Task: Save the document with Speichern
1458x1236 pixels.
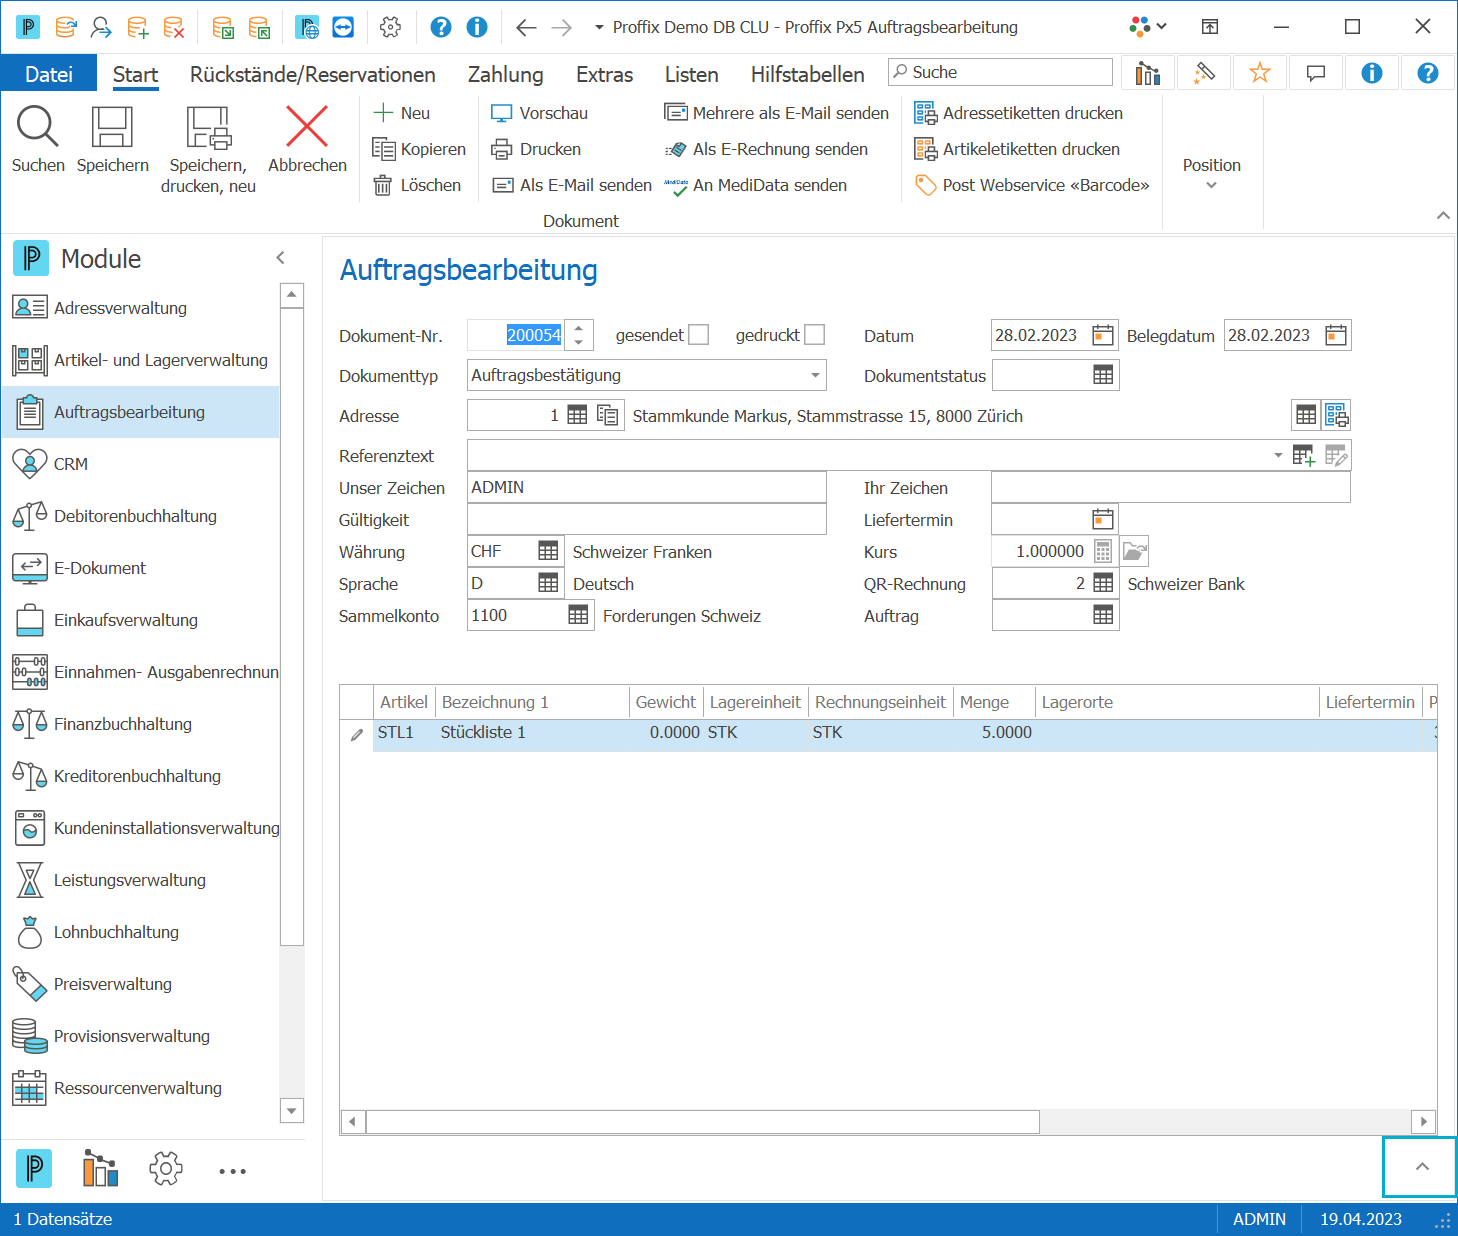Action: point(112,139)
